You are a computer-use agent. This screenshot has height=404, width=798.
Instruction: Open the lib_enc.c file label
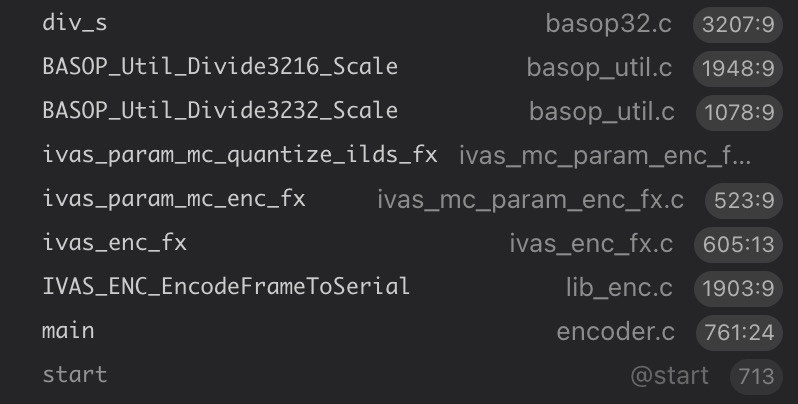click(x=620, y=288)
